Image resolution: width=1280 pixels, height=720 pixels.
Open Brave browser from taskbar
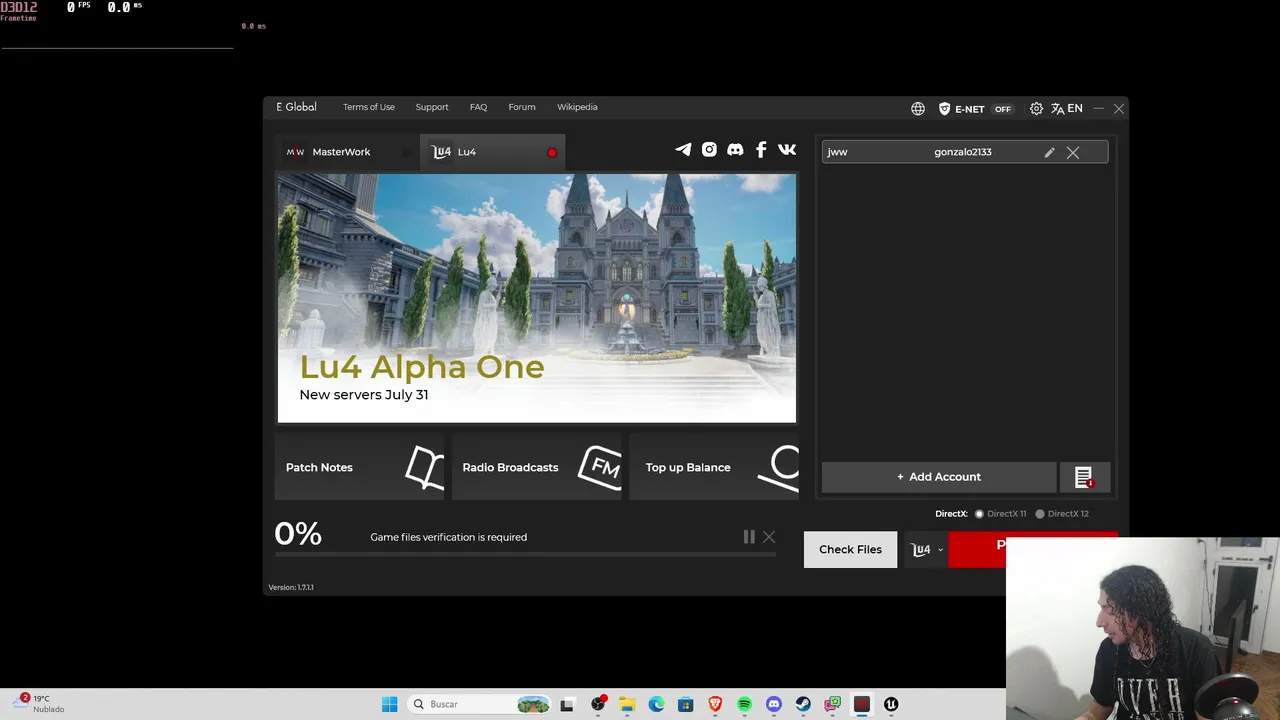(x=715, y=704)
